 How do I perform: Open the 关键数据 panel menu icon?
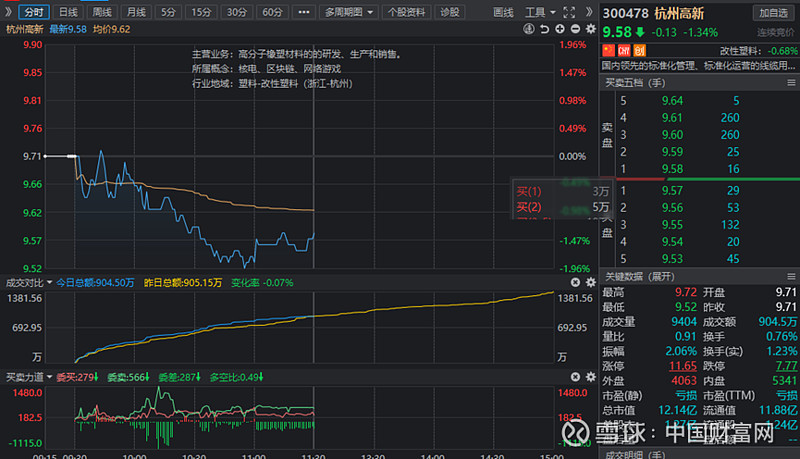(x=791, y=276)
